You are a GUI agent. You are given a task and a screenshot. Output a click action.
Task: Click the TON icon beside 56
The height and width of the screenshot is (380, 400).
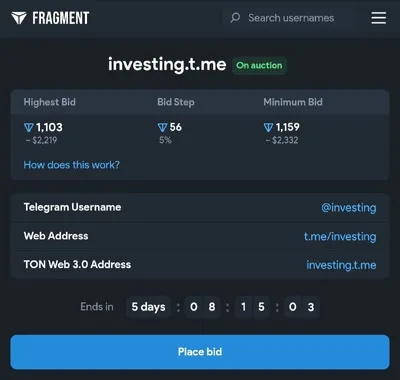(162, 127)
